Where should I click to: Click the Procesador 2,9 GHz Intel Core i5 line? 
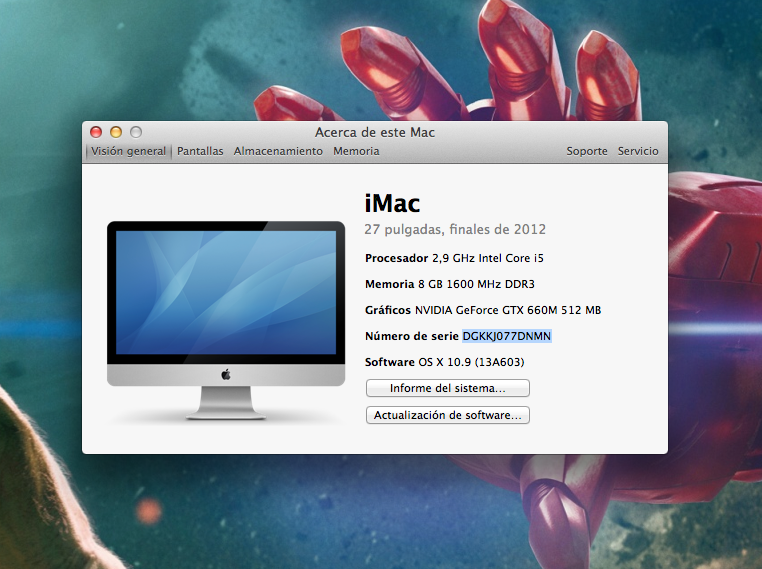point(454,258)
